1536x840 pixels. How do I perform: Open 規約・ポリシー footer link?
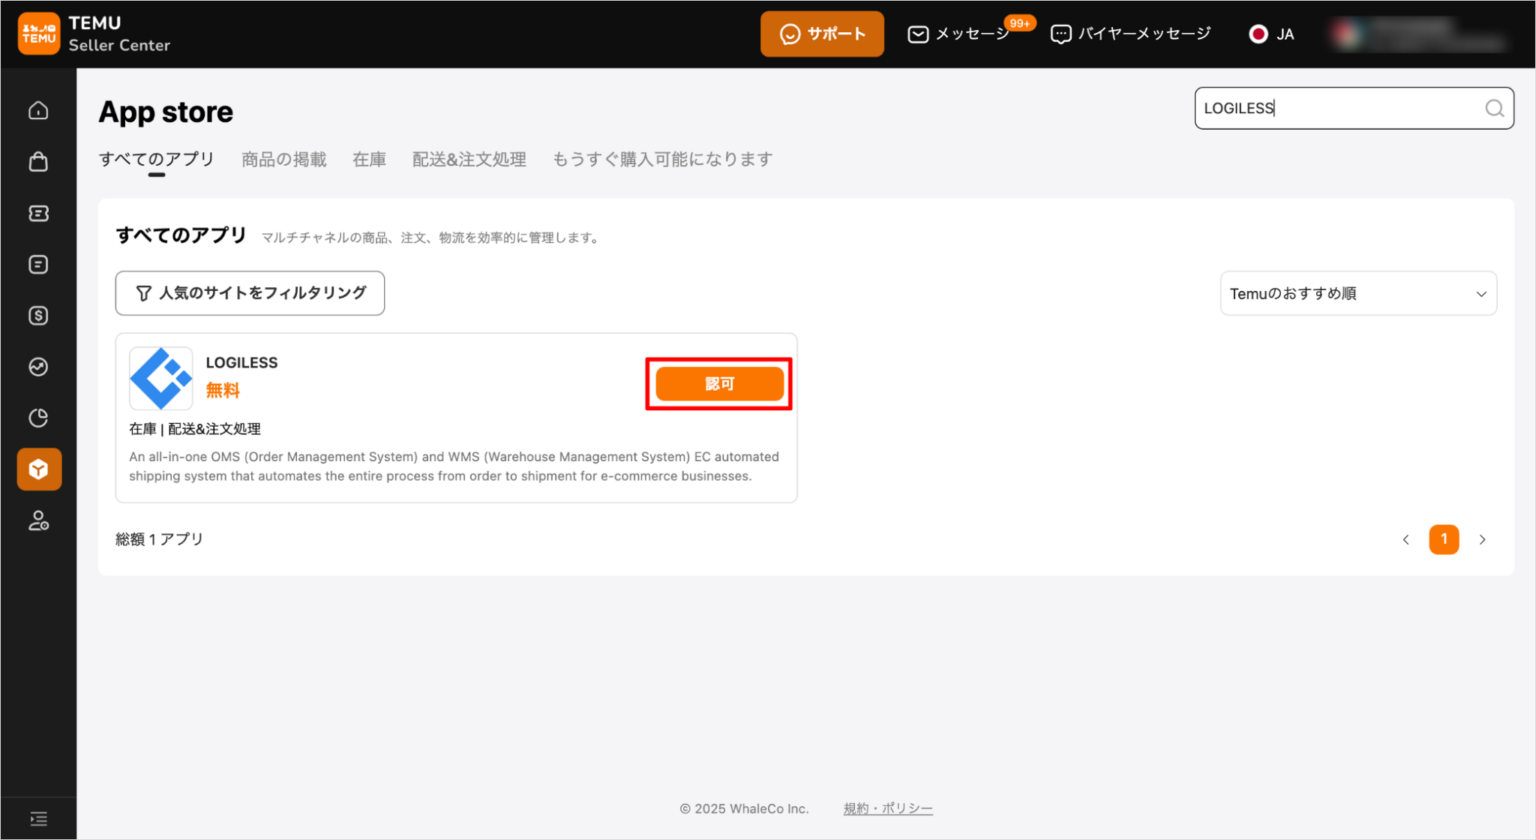pyautogui.click(x=887, y=809)
